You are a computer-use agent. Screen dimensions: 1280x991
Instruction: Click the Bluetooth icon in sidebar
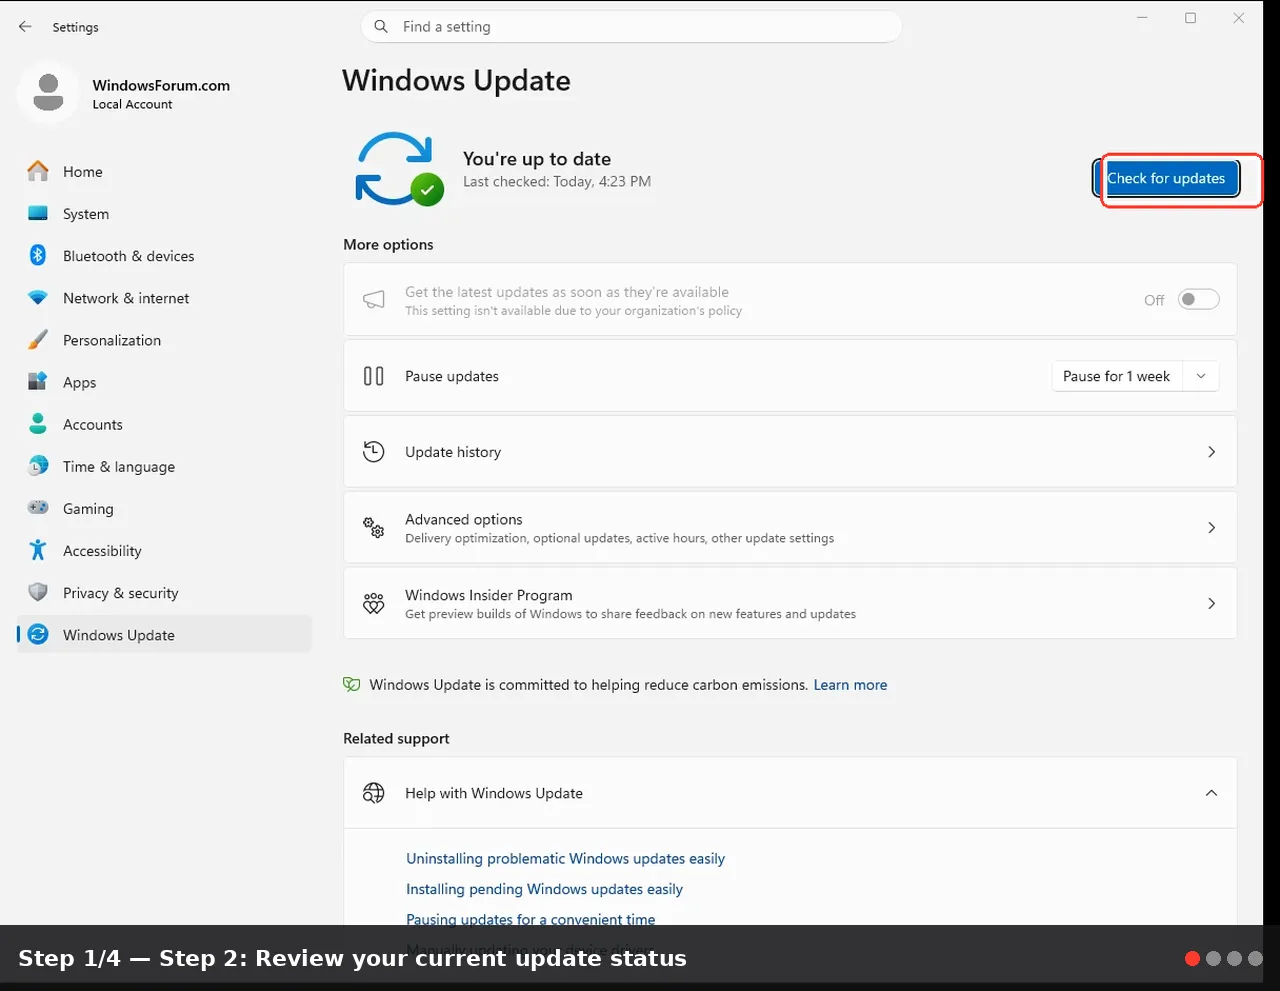(38, 256)
